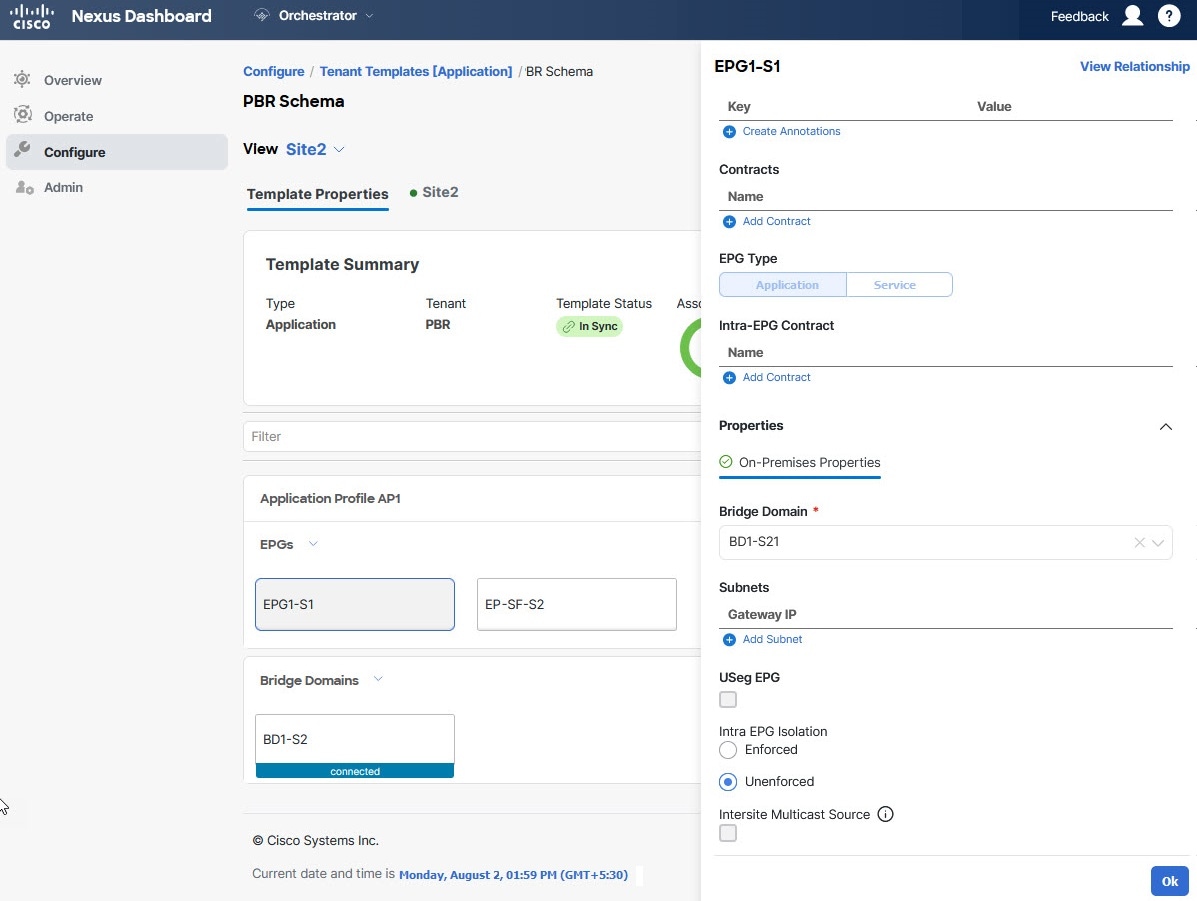Toggle the USeg EPG checkbox
This screenshot has width=1197, height=901.
click(x=728, y=699)
